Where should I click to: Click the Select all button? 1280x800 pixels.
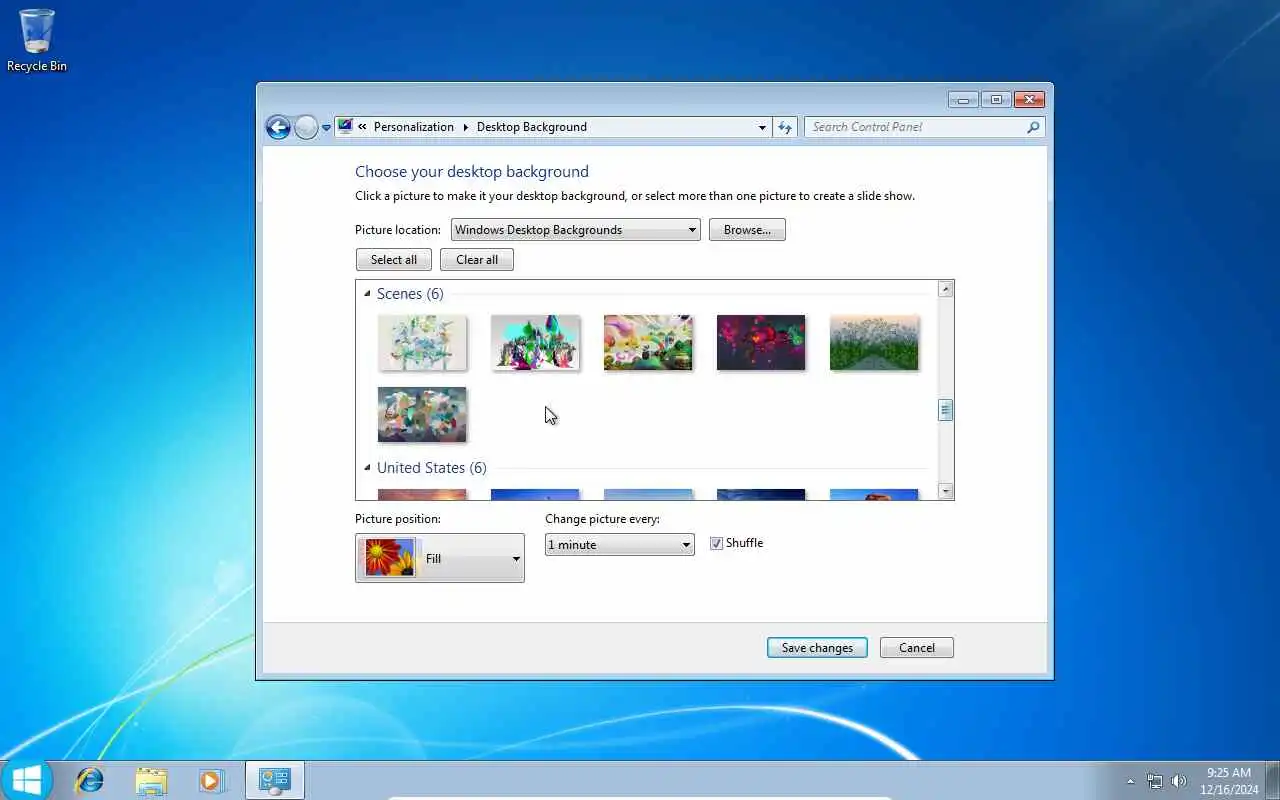point(394,260)
